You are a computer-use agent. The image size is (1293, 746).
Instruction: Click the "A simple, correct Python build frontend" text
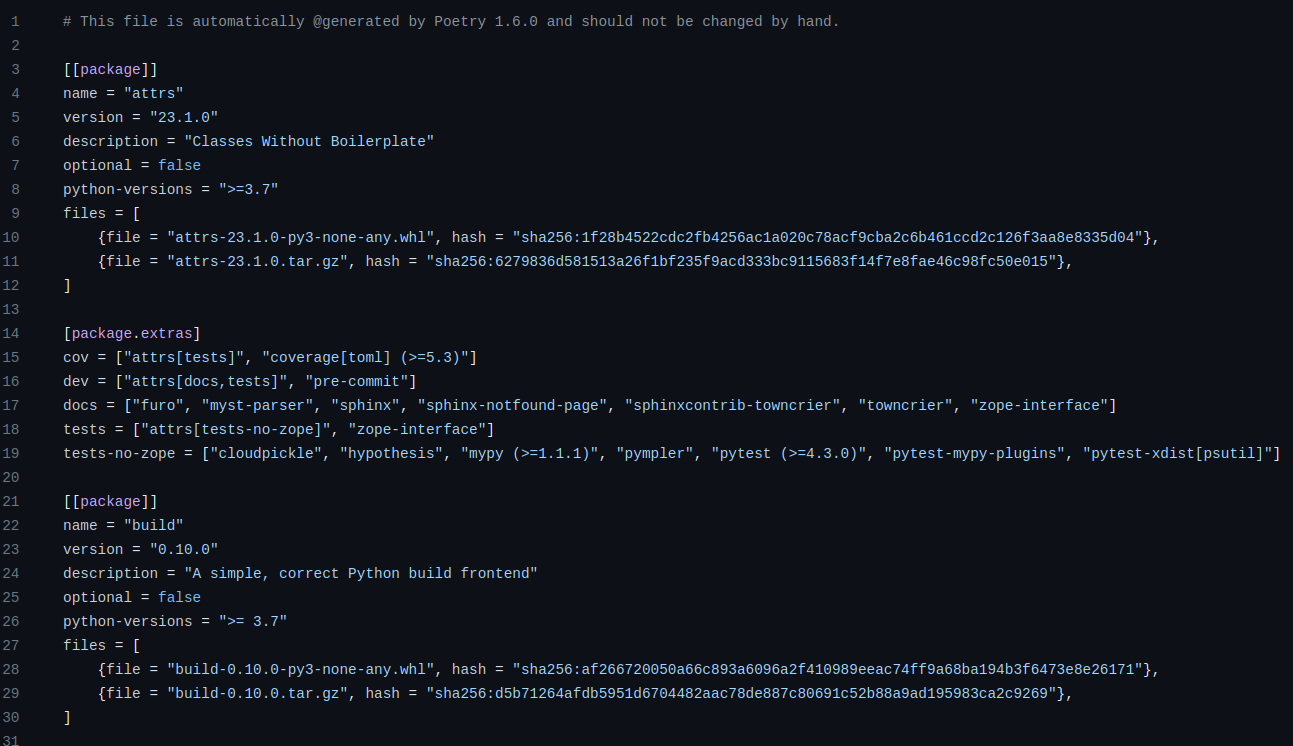pyautogui.click(x=360, y=573)
